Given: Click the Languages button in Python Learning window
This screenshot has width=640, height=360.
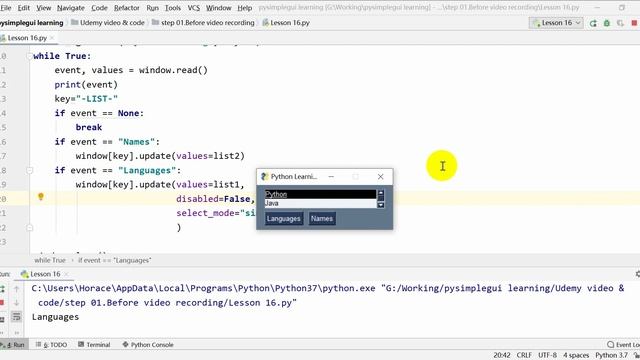Looking at the screenshot, I should (284, 219).
